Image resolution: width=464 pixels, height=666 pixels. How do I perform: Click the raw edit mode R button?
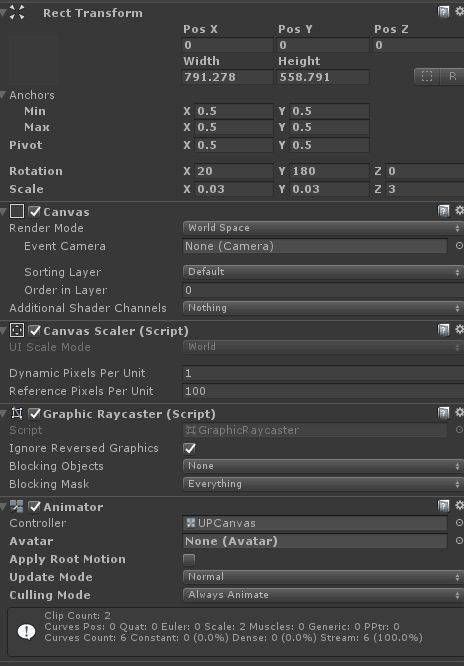[452, 76]
